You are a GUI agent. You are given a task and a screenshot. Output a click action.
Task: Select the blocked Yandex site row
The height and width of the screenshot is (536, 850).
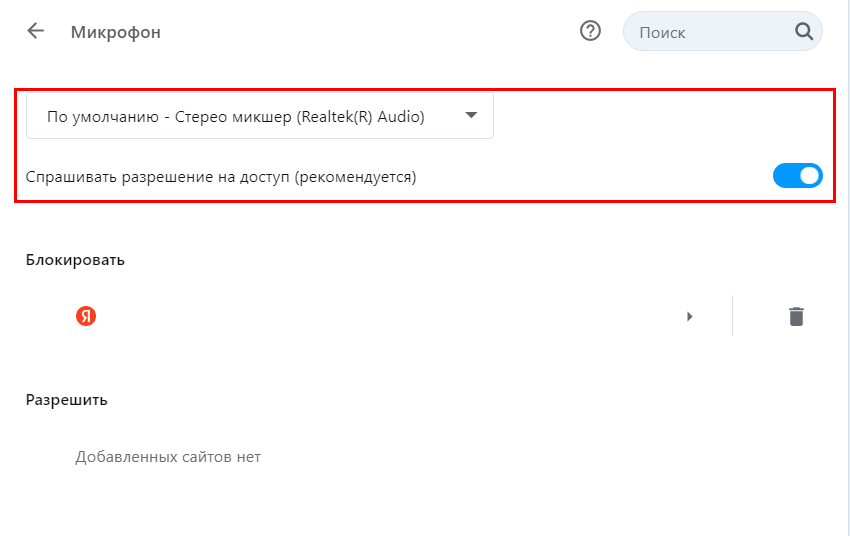380,316
